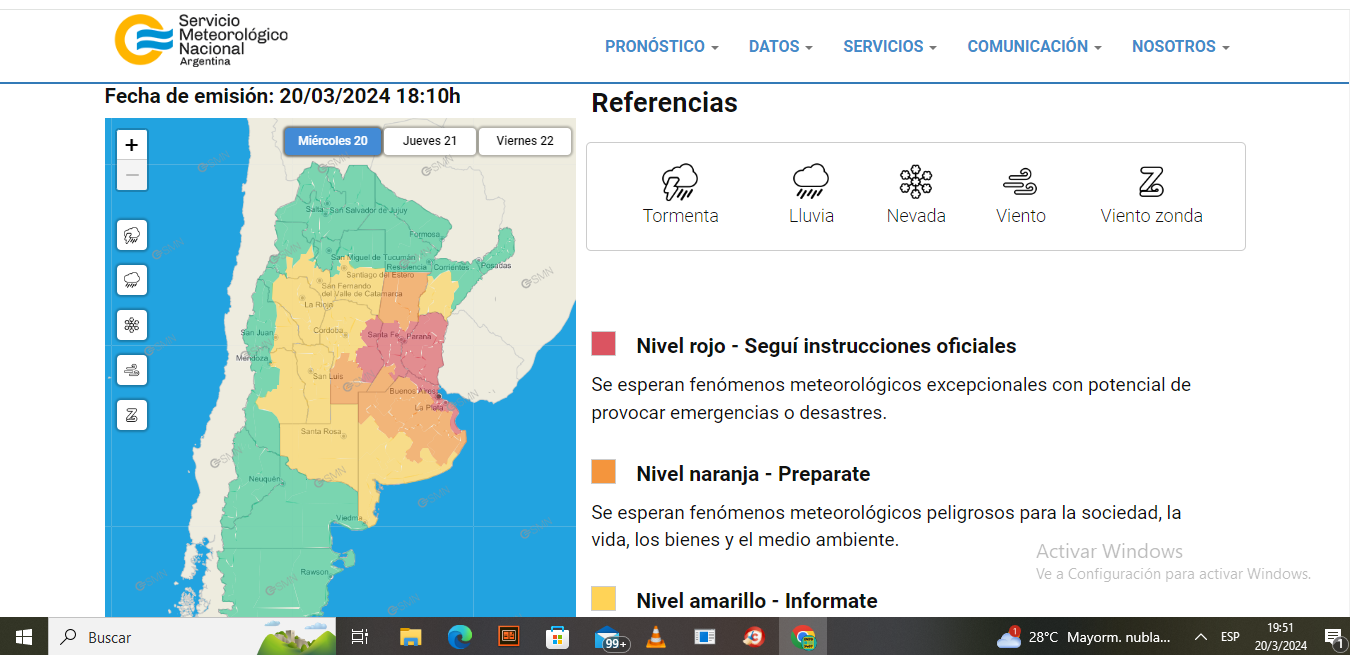The height and width of the screenshot is (655, 1350).
Task: Switch to the Viernes 22 forecast tab
Action: [525, 141]
